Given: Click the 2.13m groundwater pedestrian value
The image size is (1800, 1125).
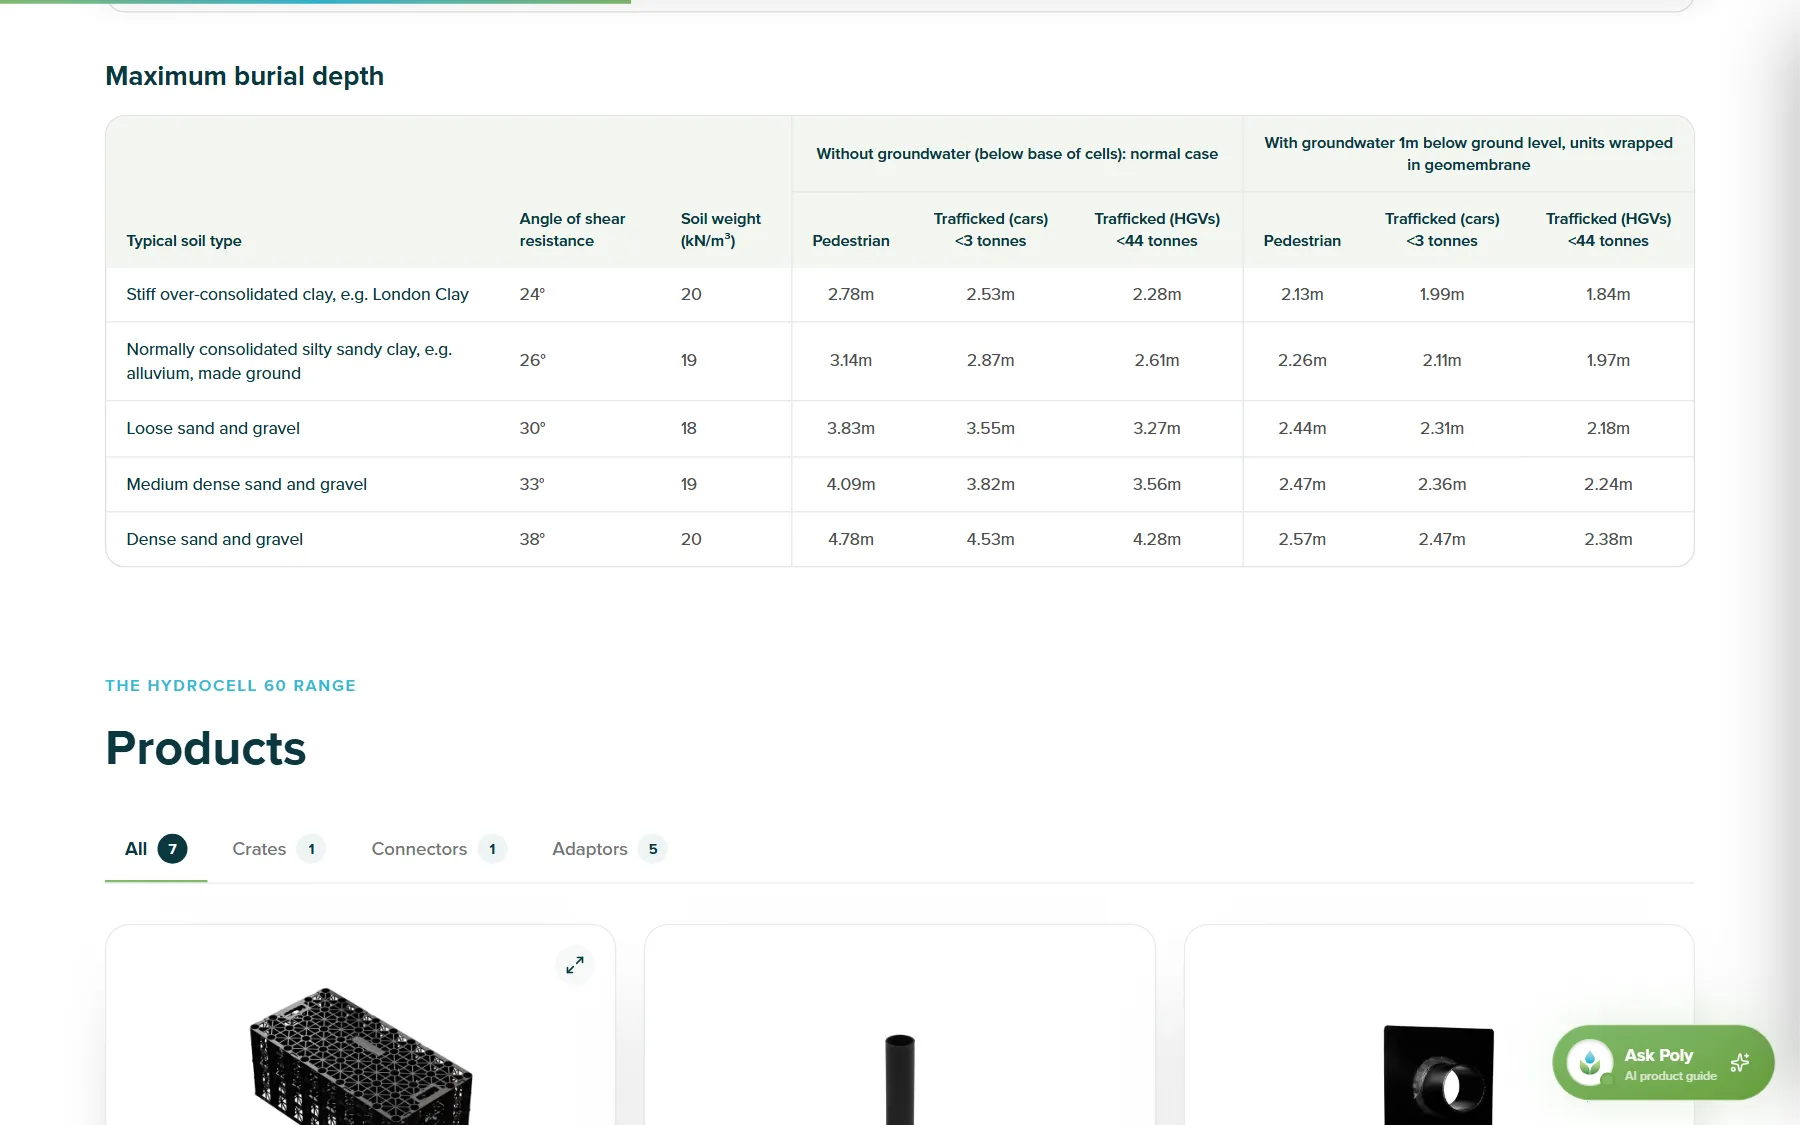Looking at the screenshot, I should pos(1302,294).
